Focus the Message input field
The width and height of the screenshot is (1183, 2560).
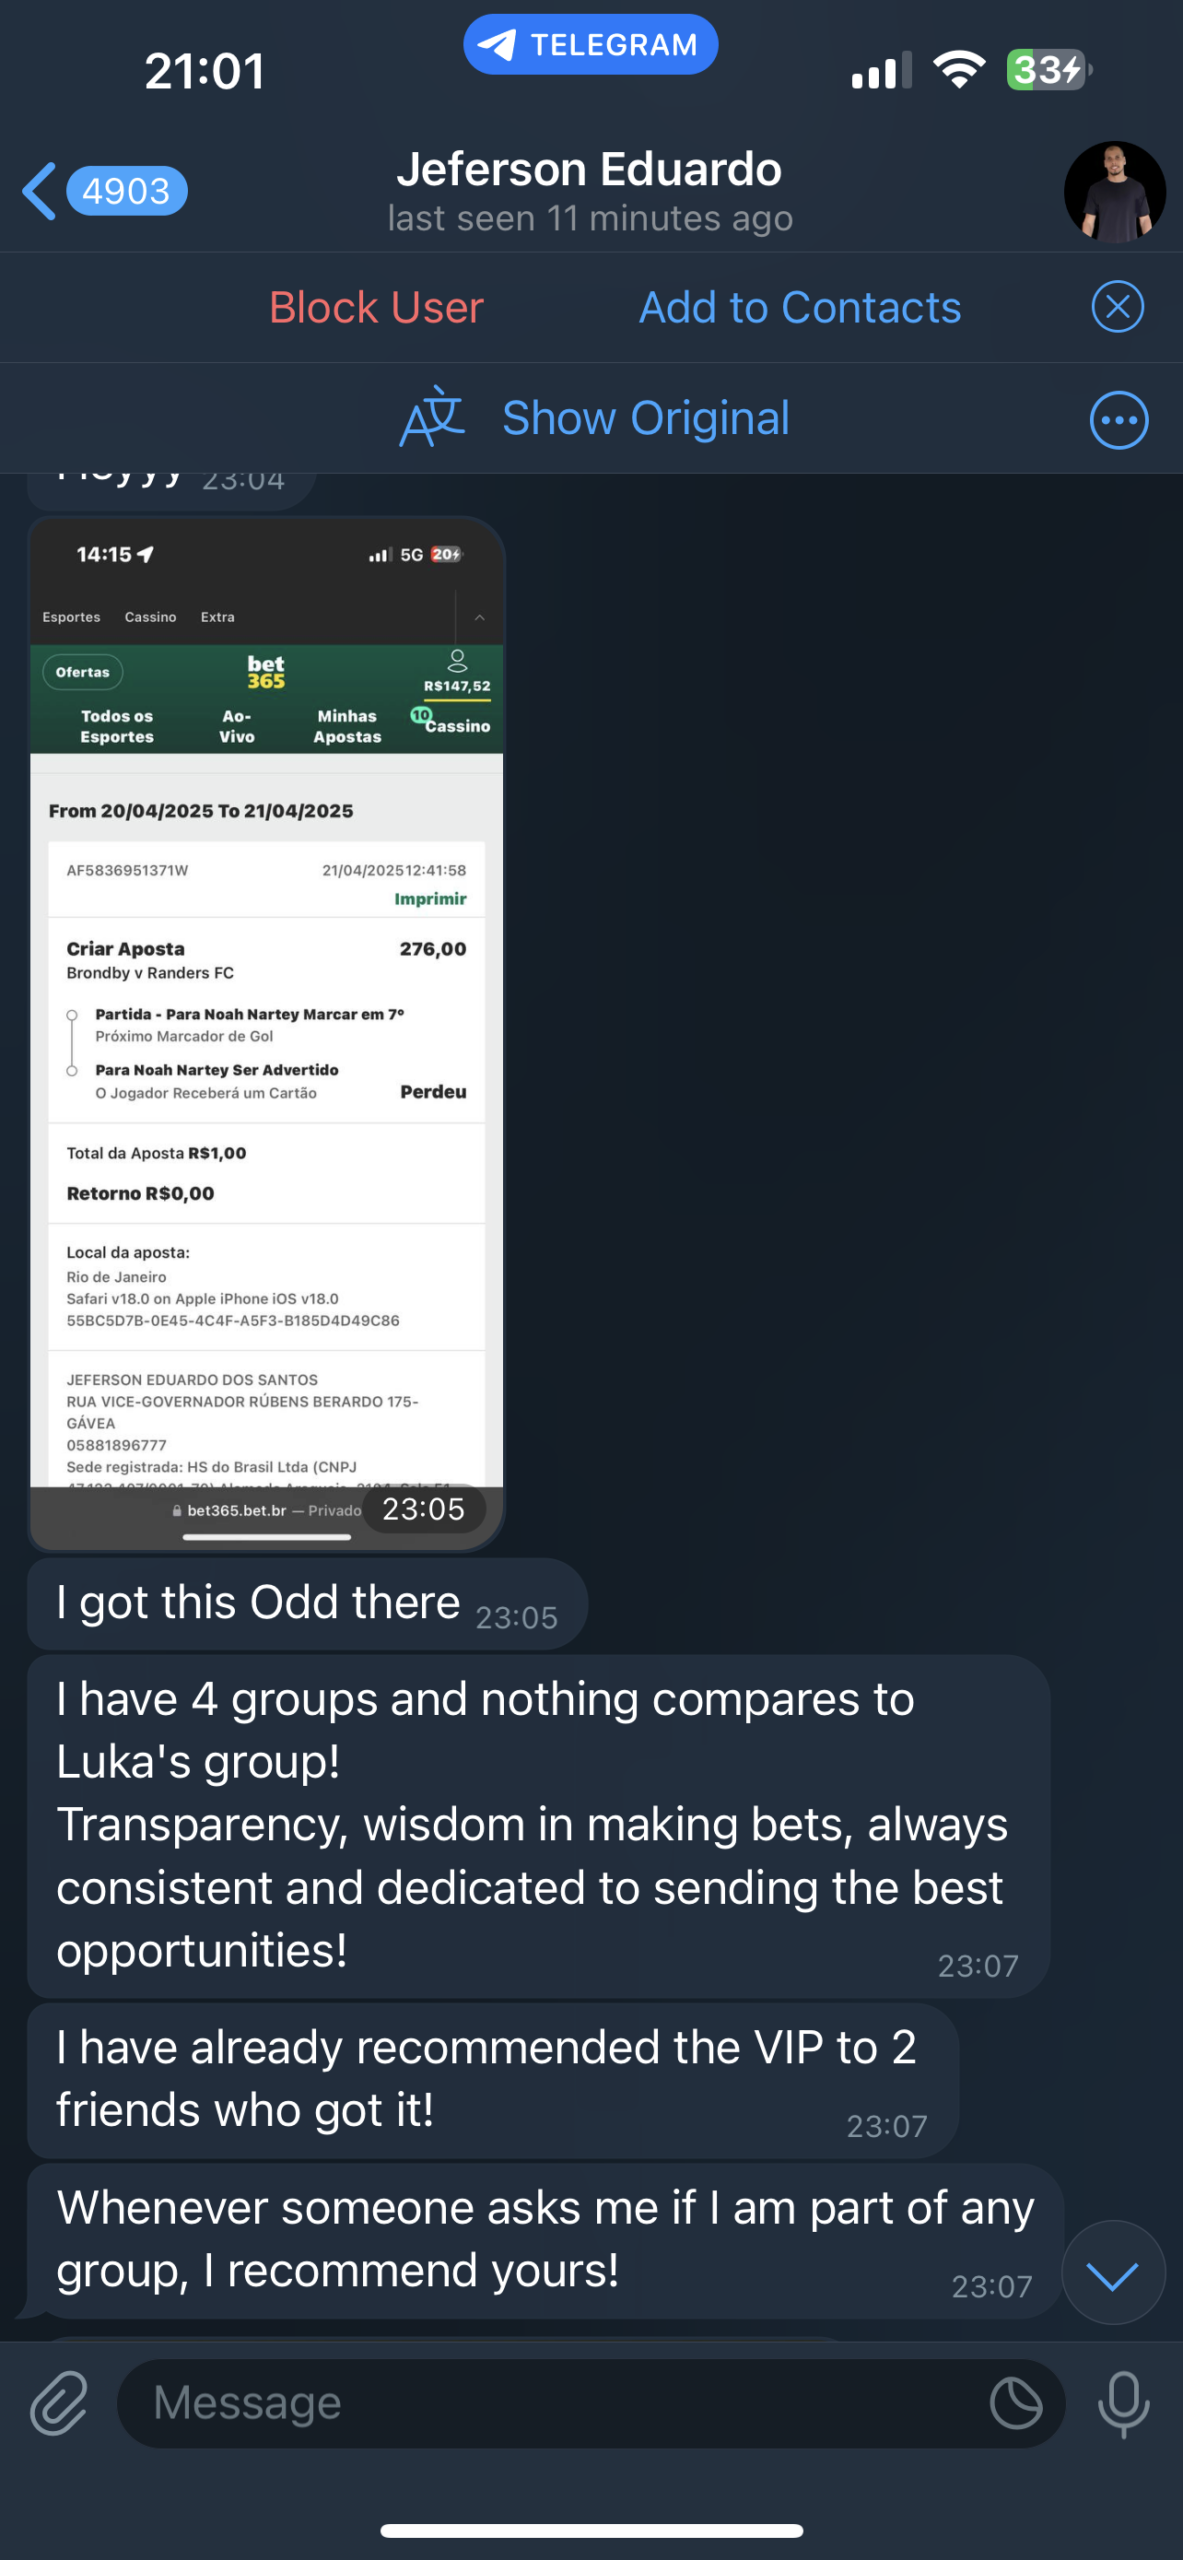click(x=590, y=2403)
